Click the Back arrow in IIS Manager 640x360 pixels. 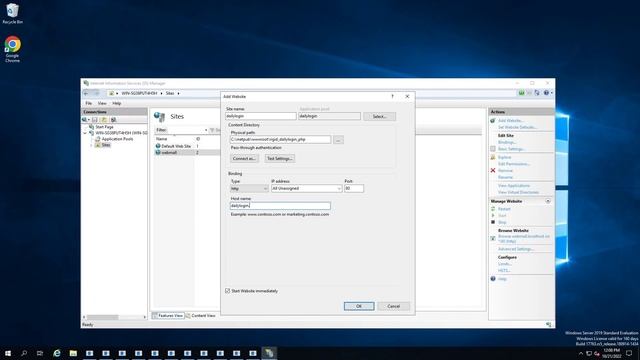(86, 93)
